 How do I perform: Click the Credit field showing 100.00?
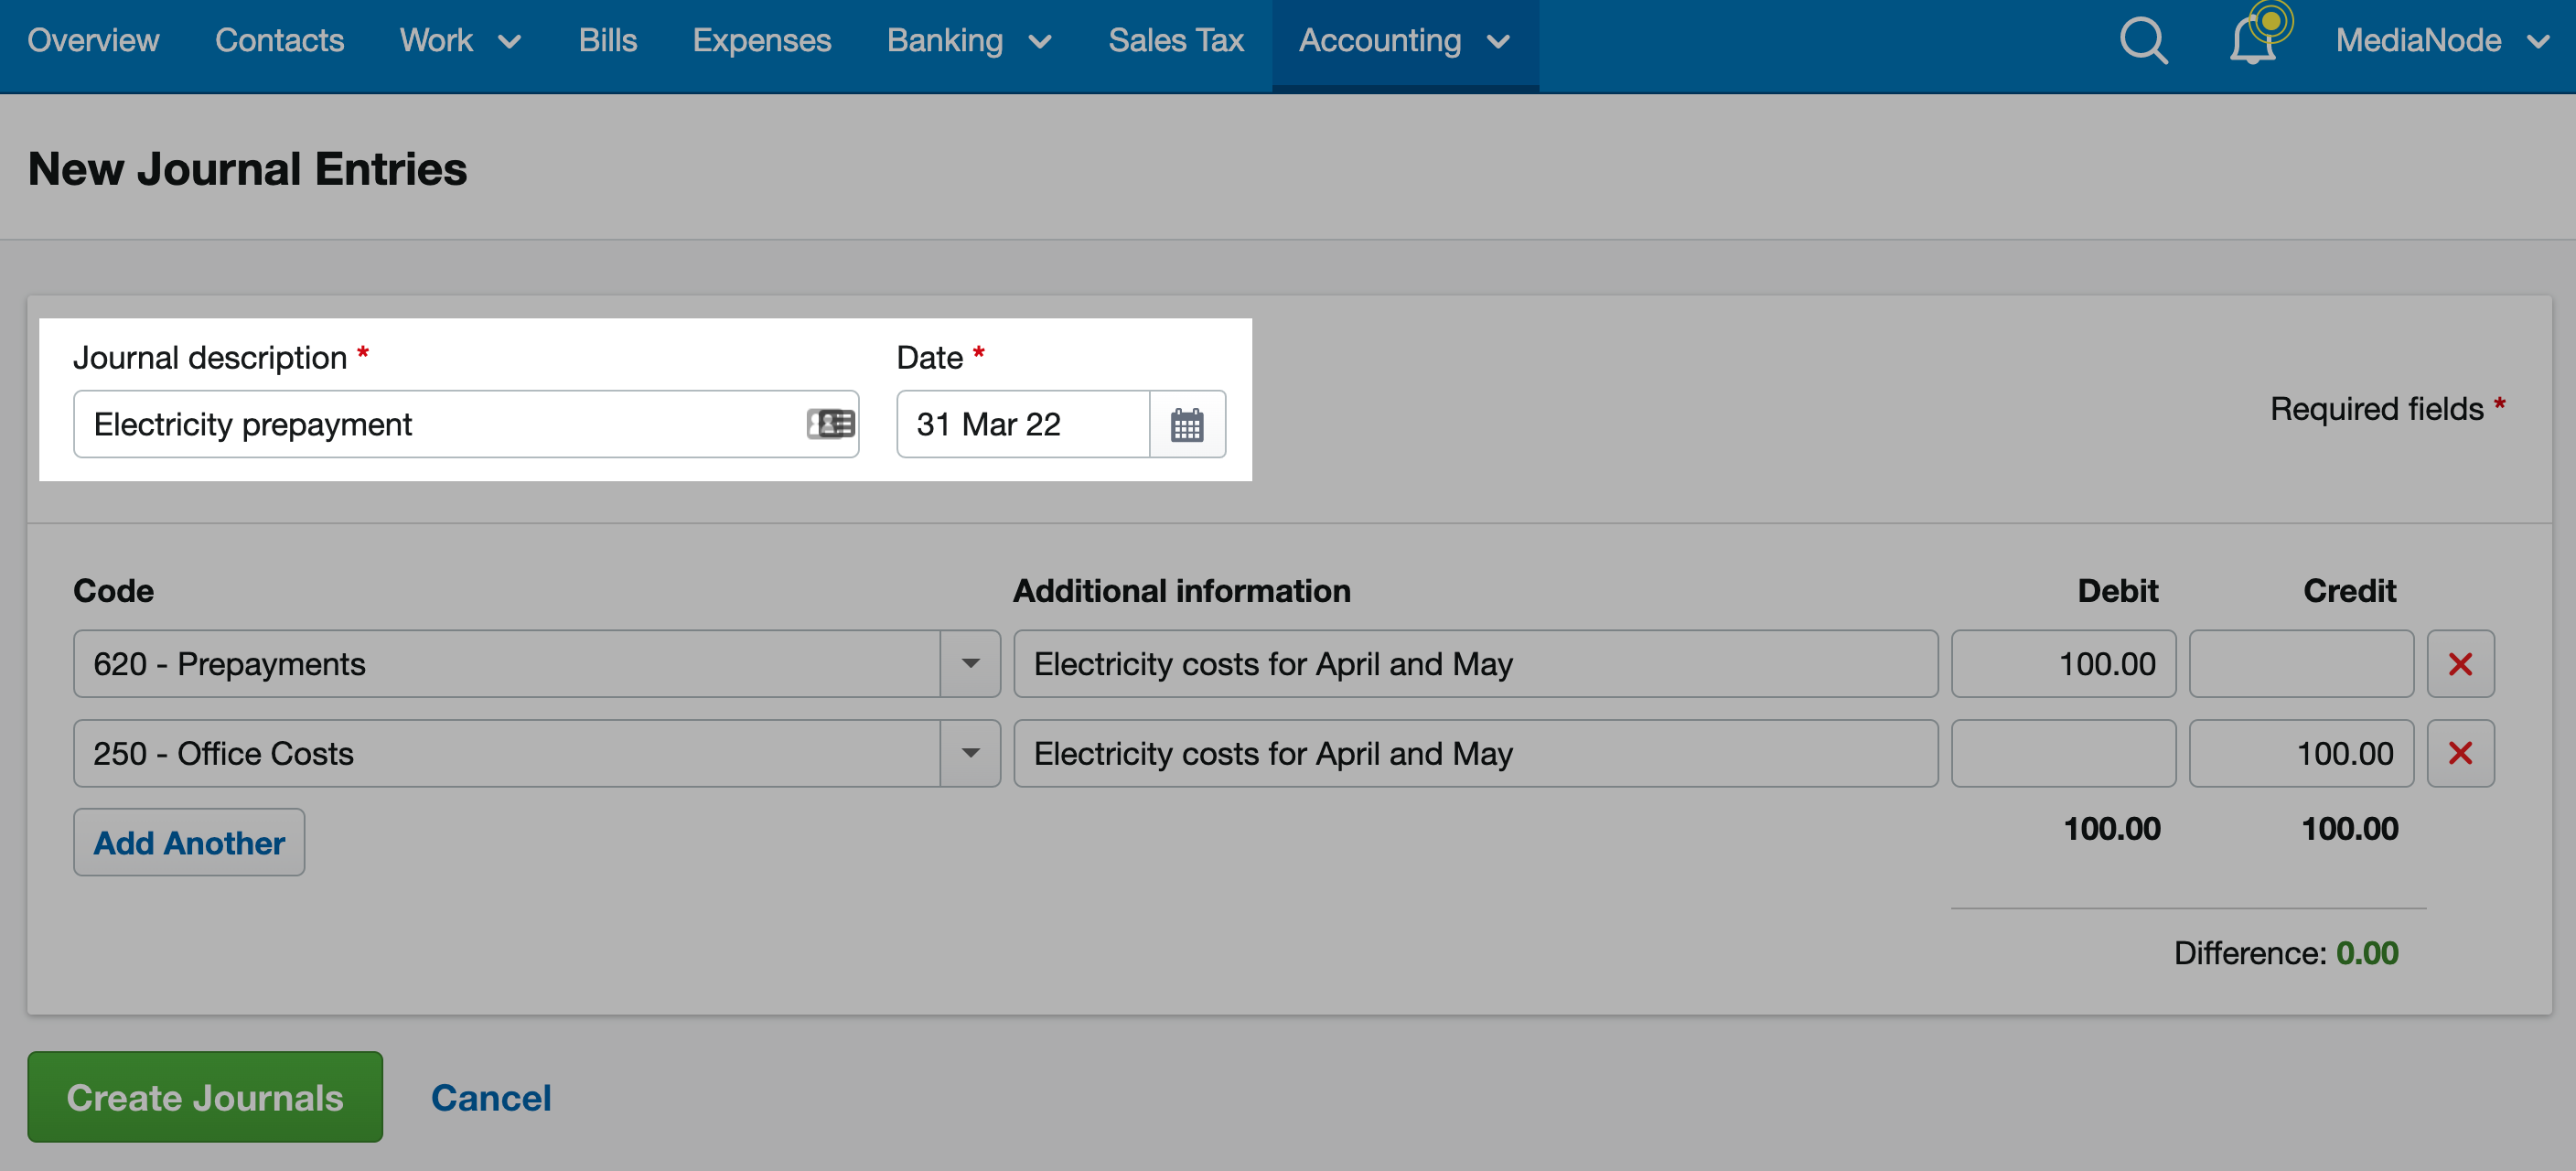tap(2301, 753)
